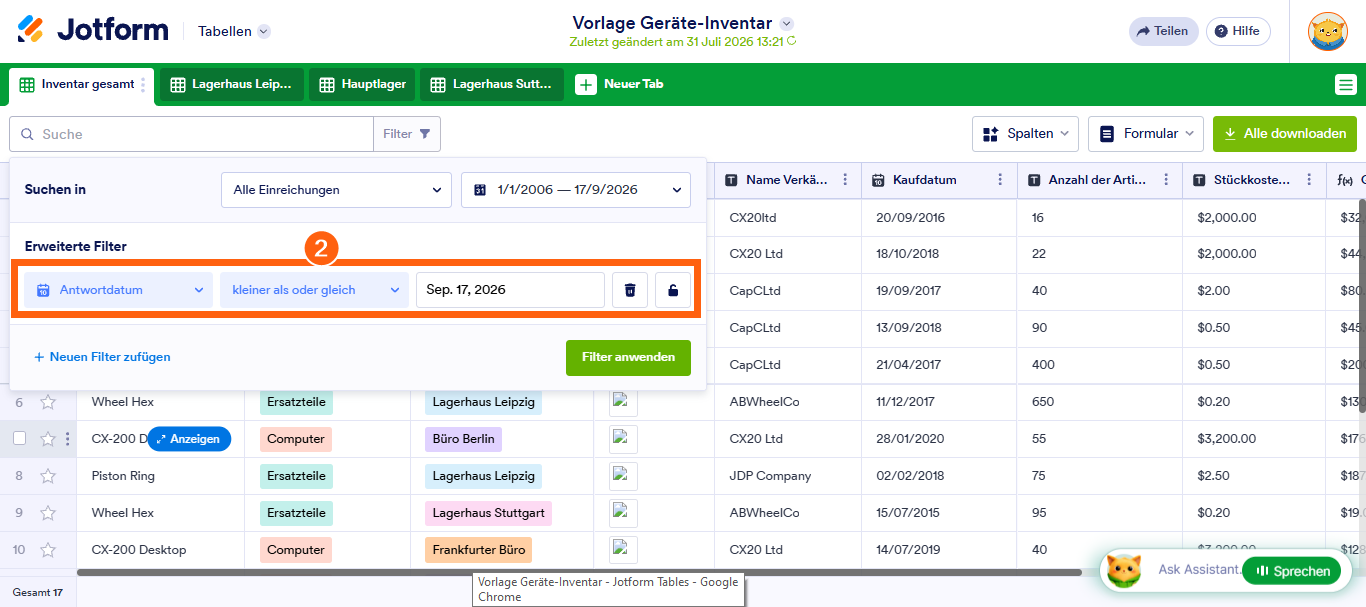The height and width of the screenshot is (607, 1366).
Task: Click the Sprechen button
Action: tap(1291, 571)
